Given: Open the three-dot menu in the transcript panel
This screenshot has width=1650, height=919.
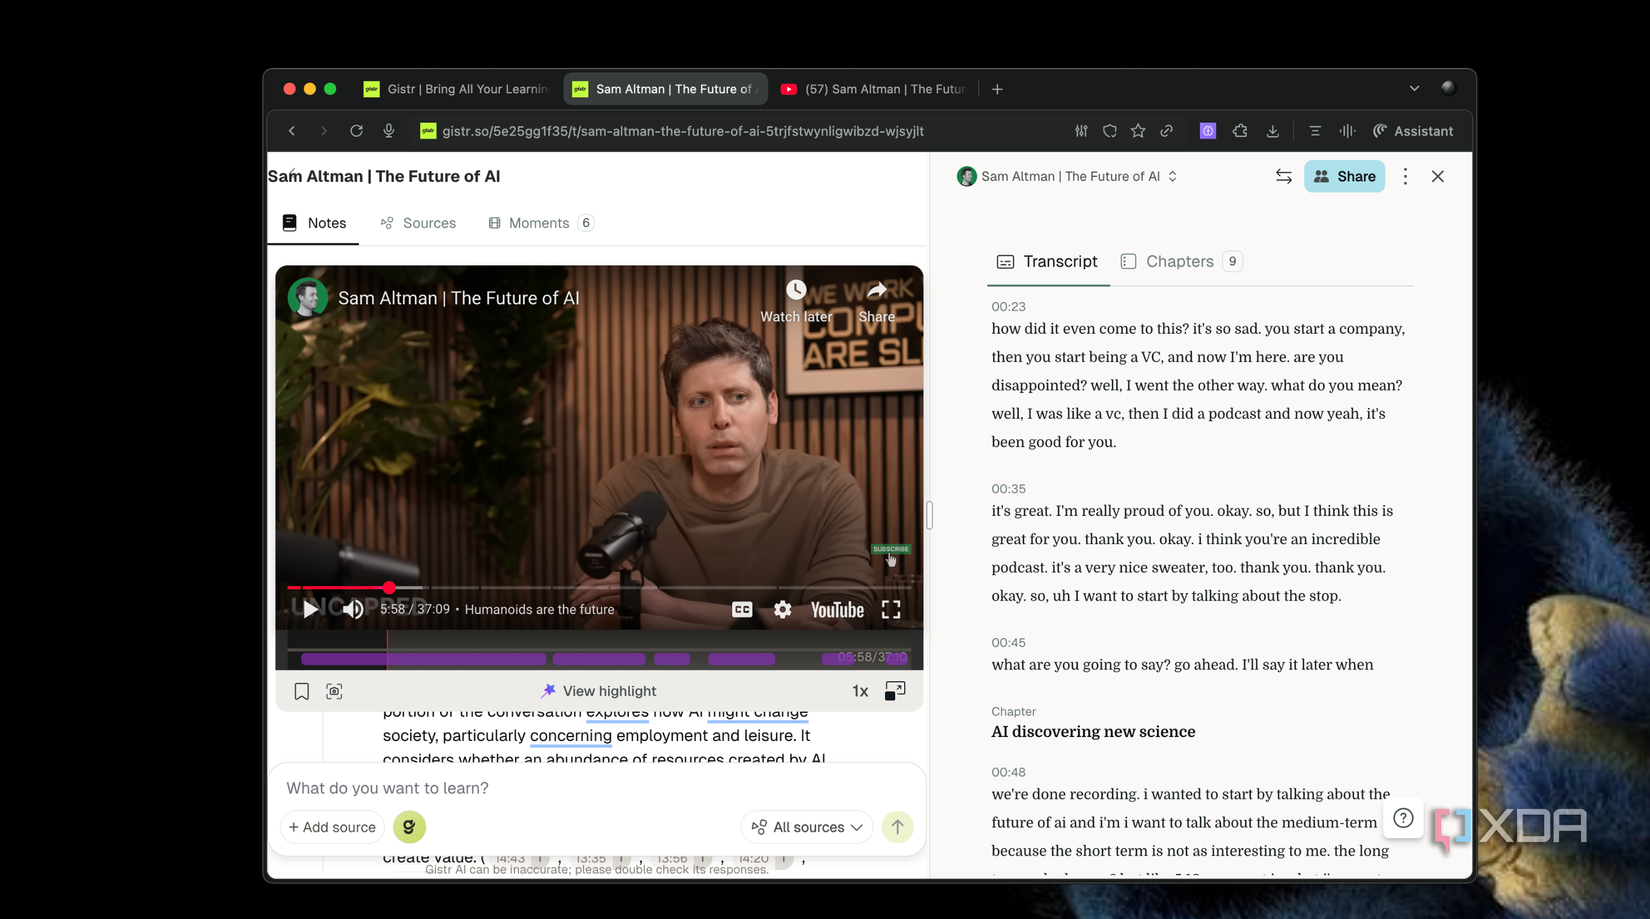Looking at the screenshot, I should (x=1405, y=176).
